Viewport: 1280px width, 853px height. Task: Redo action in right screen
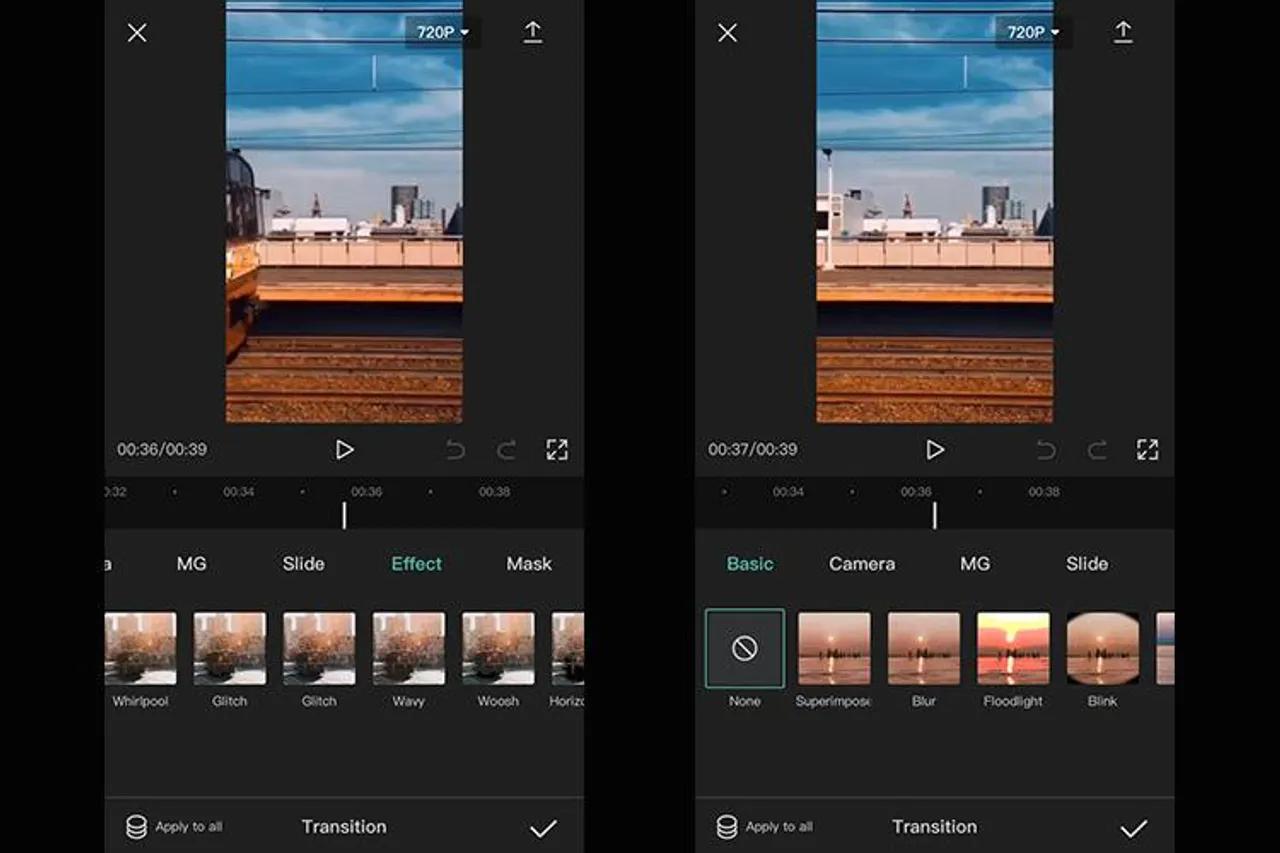coord(1097,450)
